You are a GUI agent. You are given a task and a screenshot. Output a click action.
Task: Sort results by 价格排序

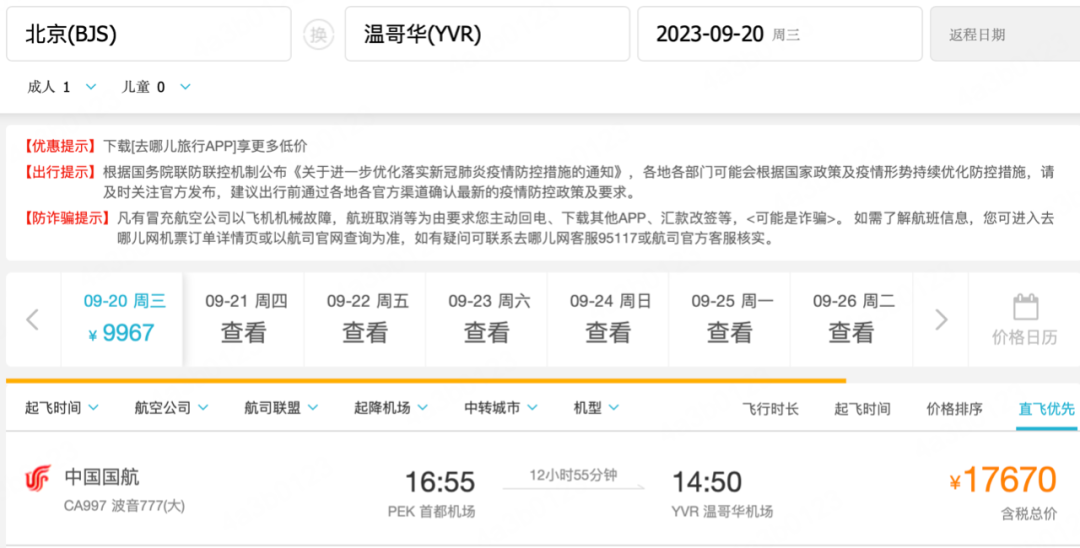[955, 409]
